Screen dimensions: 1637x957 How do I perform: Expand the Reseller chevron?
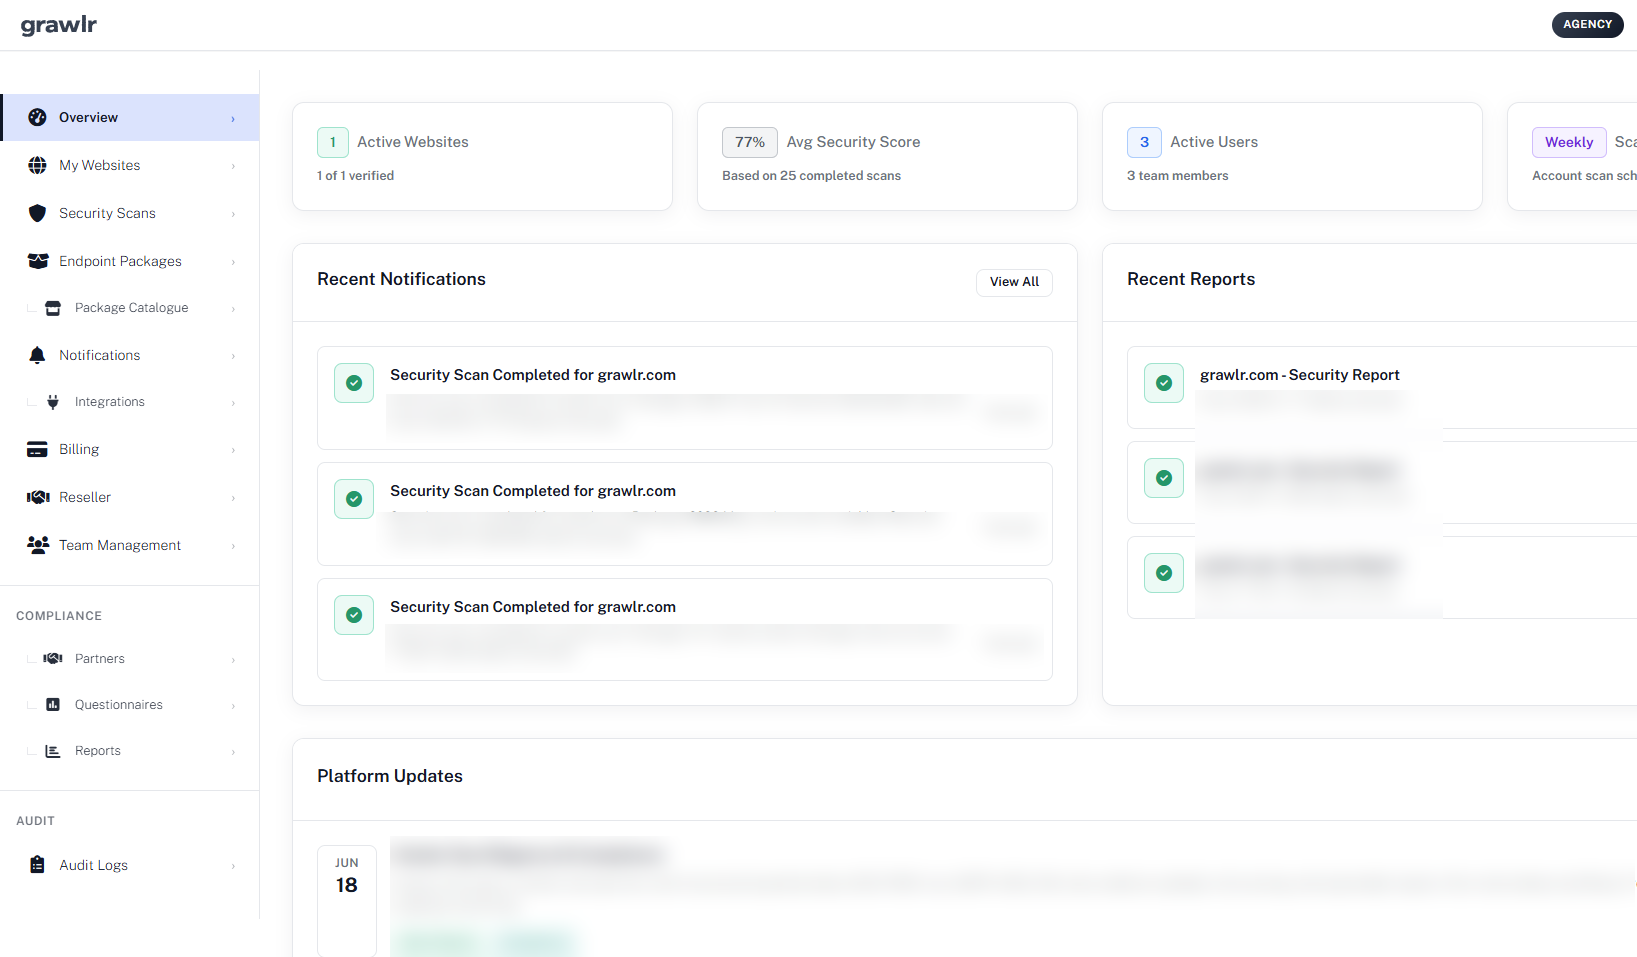[233, 498]
